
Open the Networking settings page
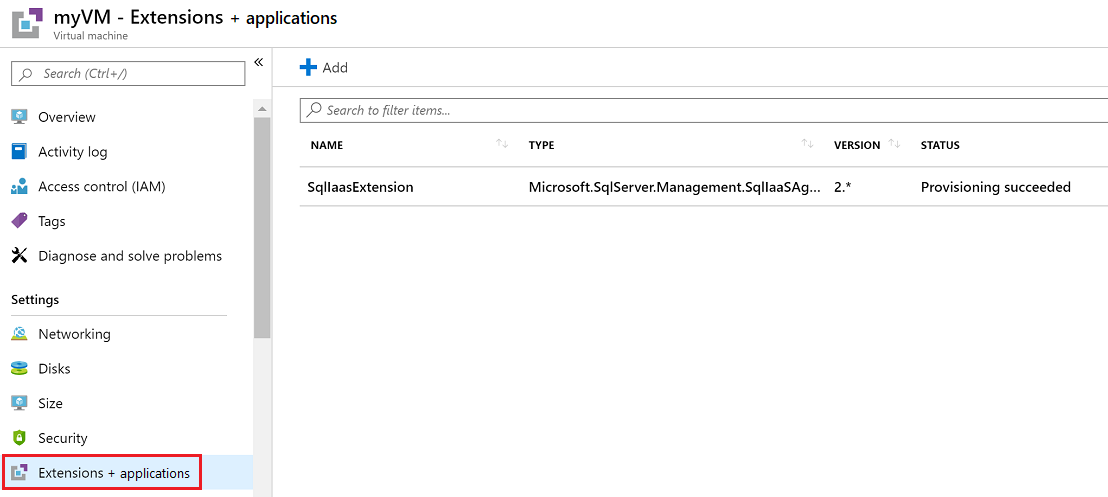click(x=74, y=334)
